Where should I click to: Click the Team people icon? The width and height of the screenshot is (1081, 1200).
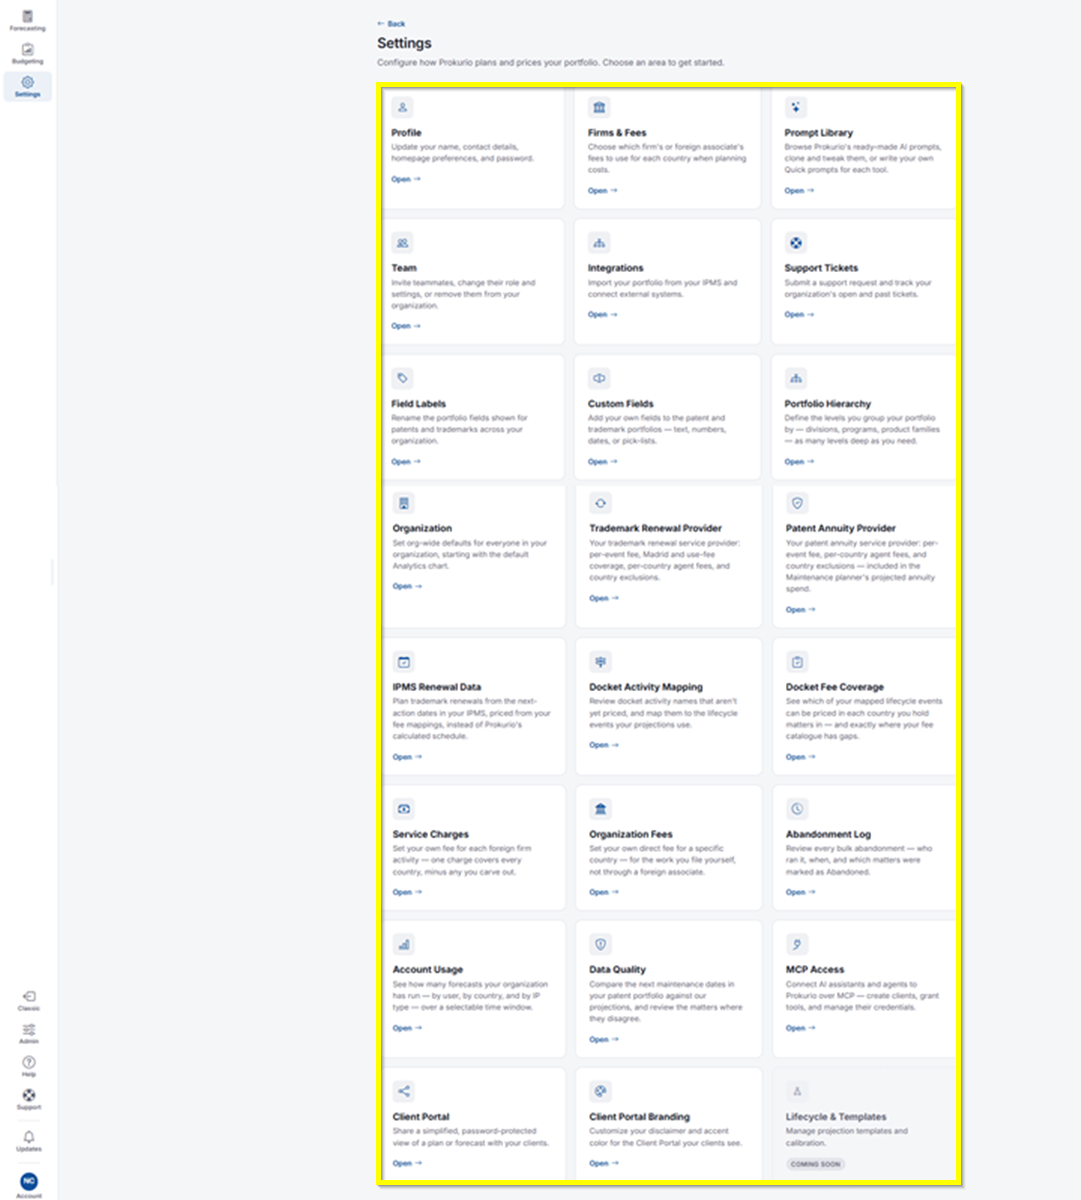pyautogui.click(x=402, y=243)
